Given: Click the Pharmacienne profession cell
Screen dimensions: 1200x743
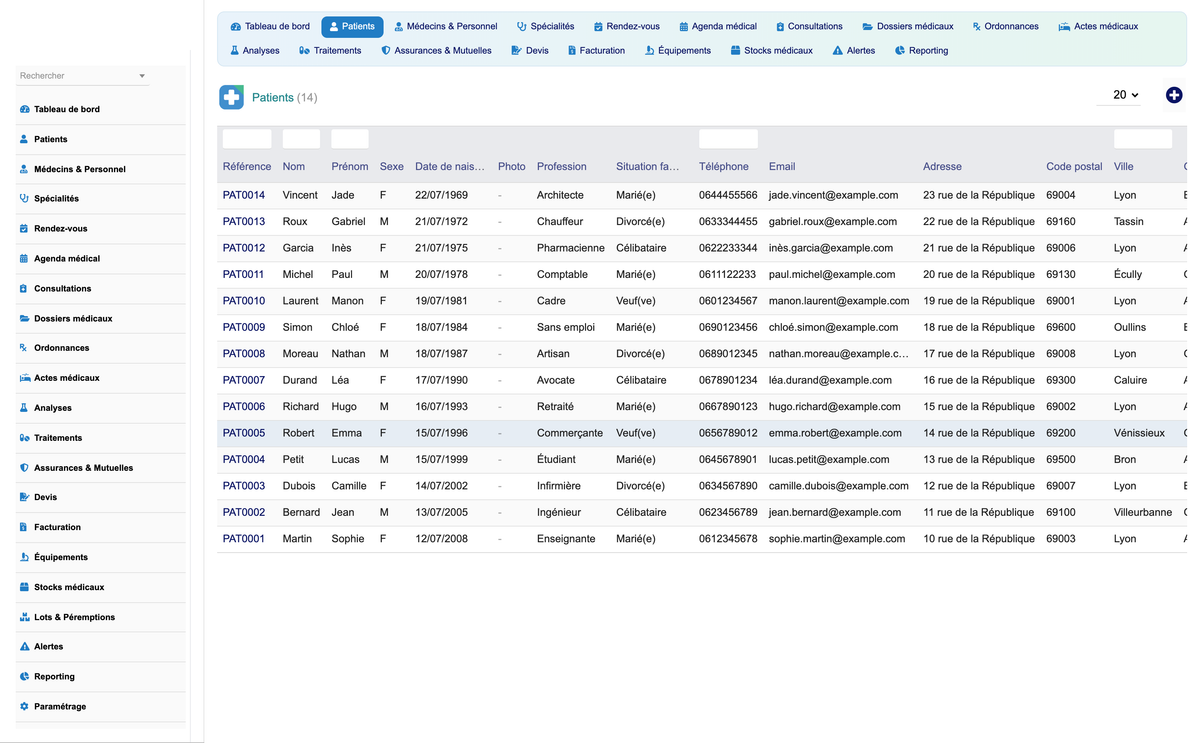Looking at the screenshot, I should 571,248.
